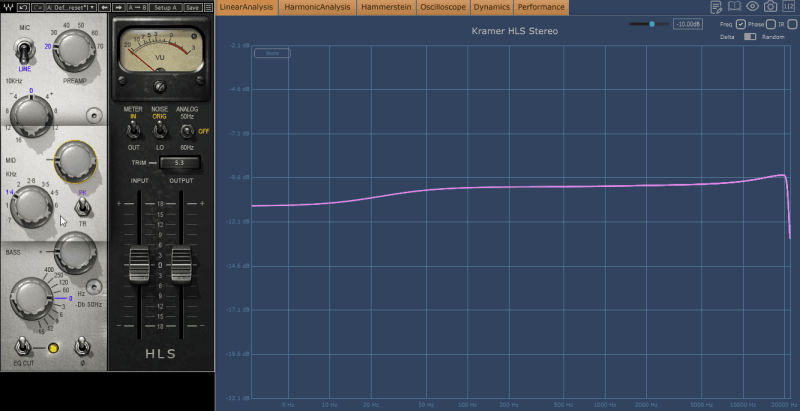
Task: Click the Waves logo icon
Action: pyautogui.click(x=7, y=7)
